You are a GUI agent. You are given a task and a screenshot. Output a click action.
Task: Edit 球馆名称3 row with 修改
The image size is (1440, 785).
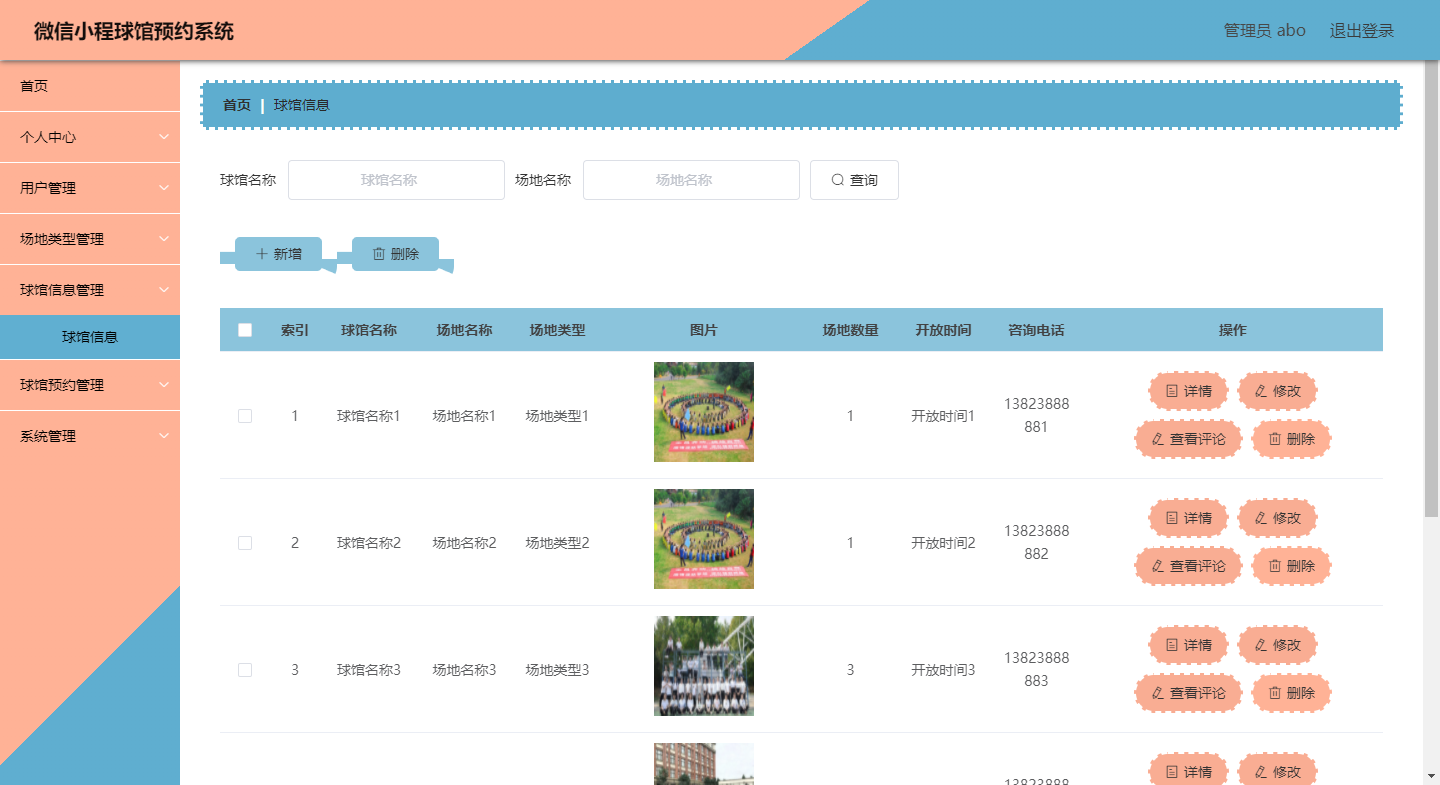[1277, 645]
